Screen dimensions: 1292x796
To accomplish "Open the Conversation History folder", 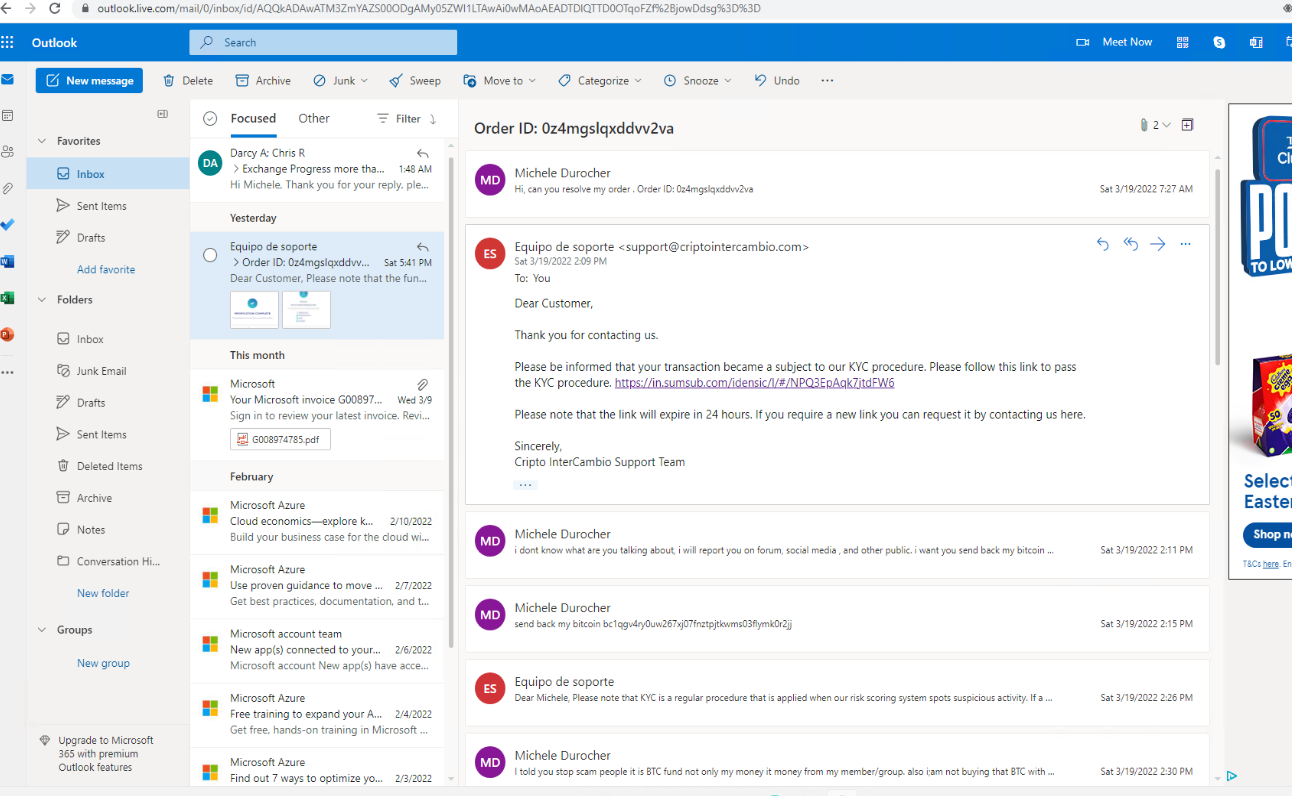I will coord(108,562).
